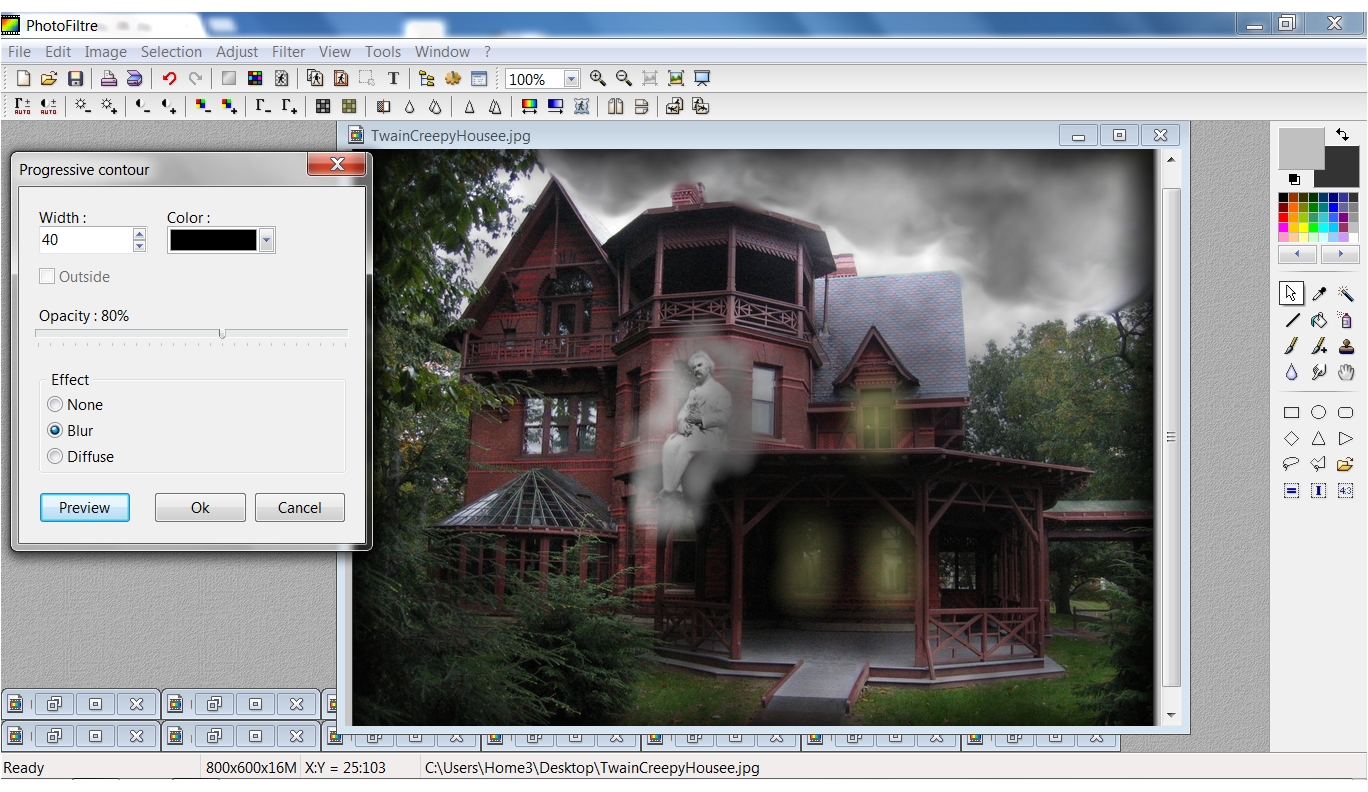Viewport: 1368px width, 792px height.
Task: Click the Open file folder icon
Action: click(x=49, y=79)
